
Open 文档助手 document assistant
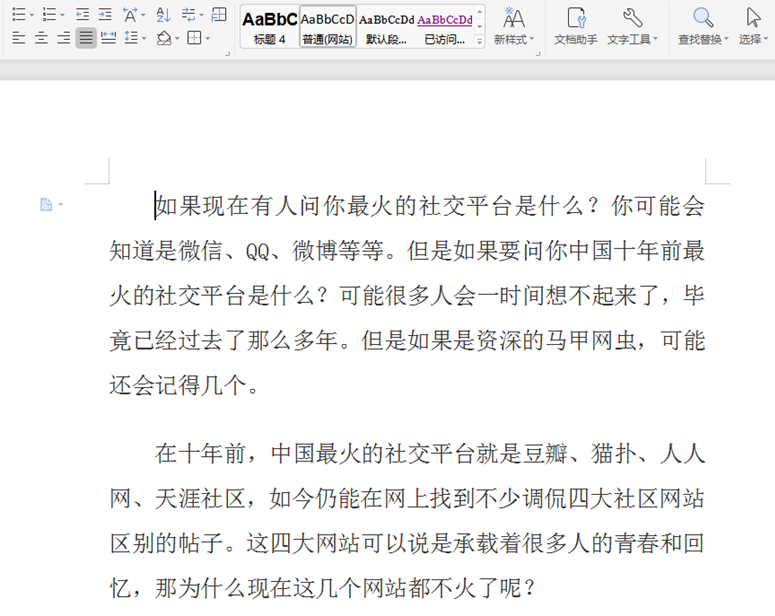click(576, 27)
